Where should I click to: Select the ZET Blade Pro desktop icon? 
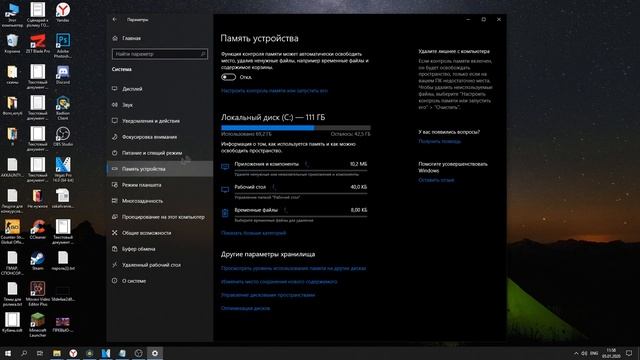[38, 43]
